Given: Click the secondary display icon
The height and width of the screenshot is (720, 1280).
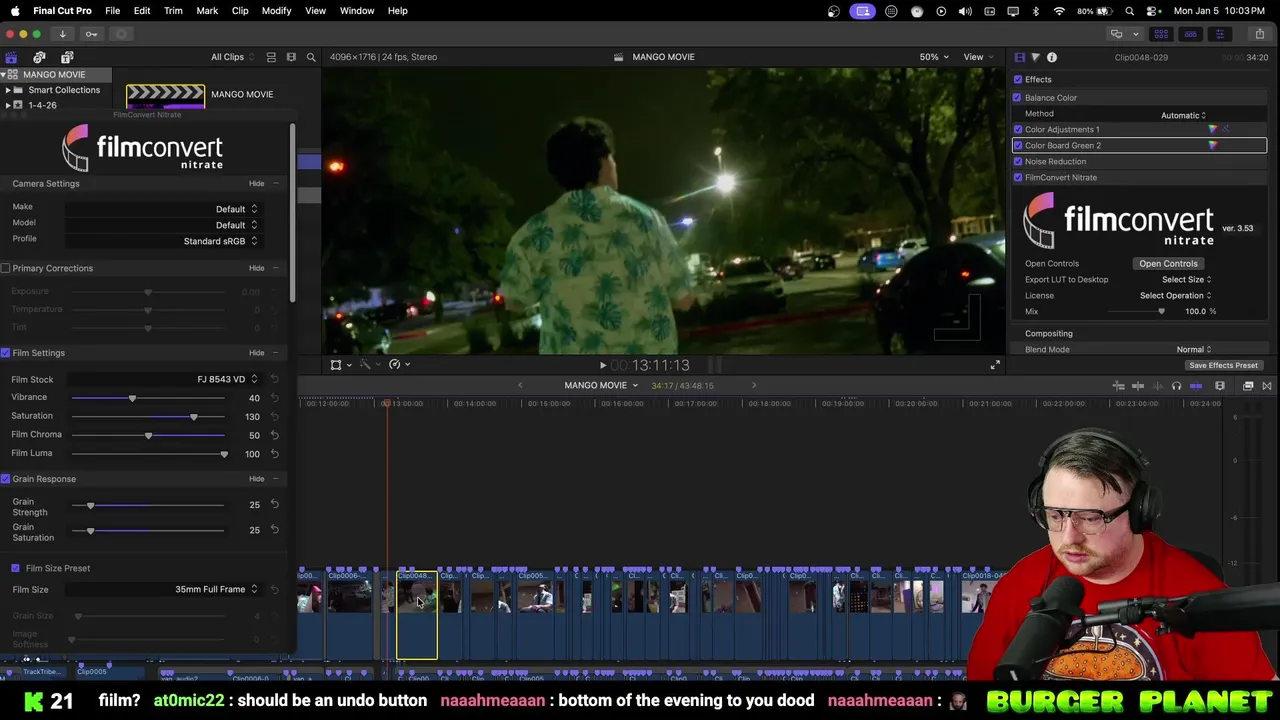Looking at the screenshot, I should pos(1116,34).
